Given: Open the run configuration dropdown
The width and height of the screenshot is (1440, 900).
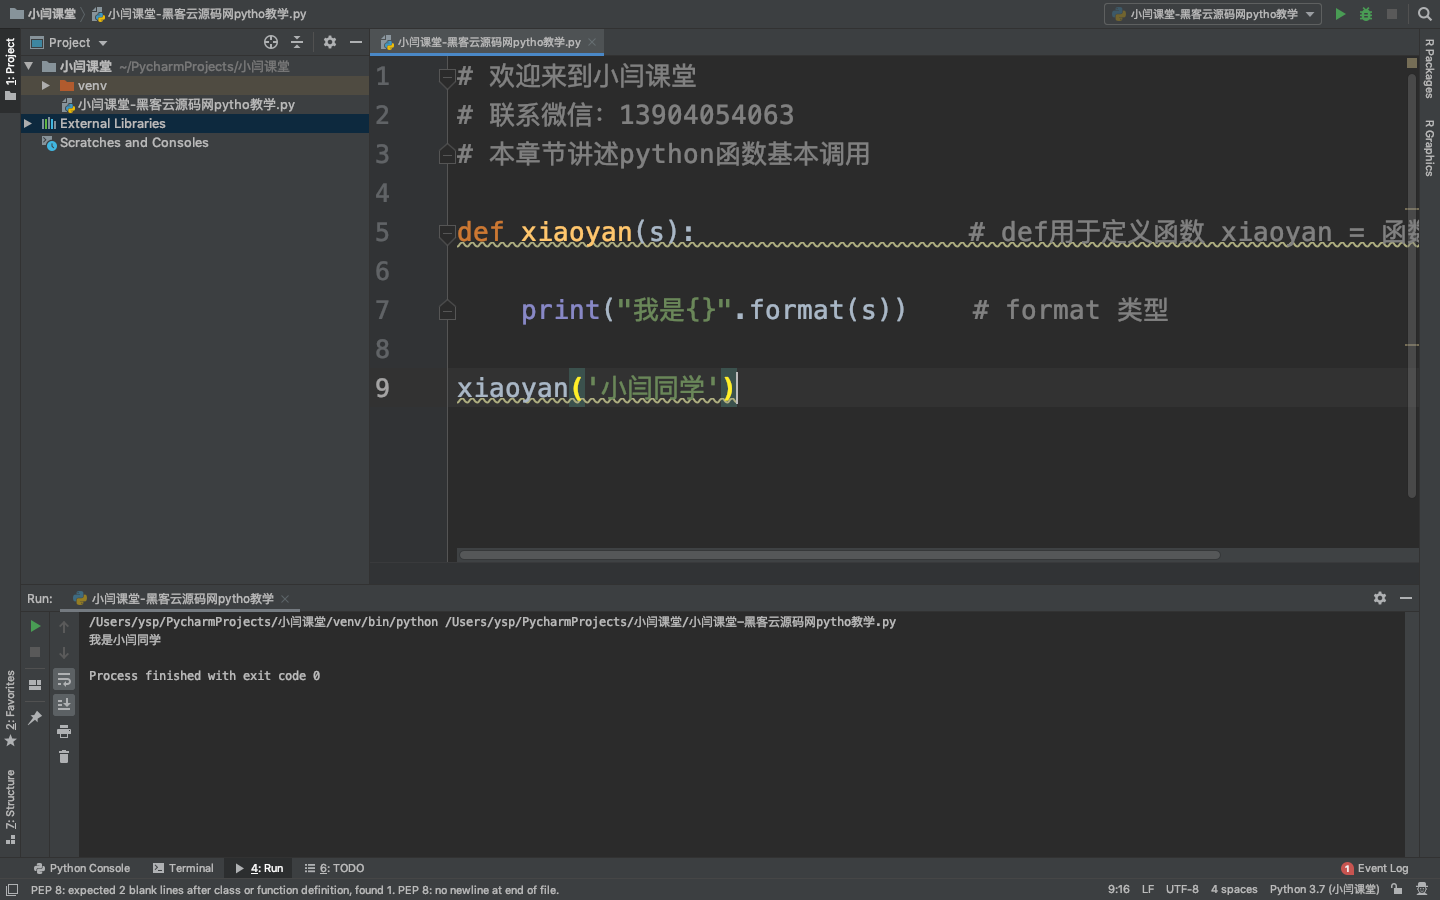Looking at the screenshot, I should click(1212, 14).
